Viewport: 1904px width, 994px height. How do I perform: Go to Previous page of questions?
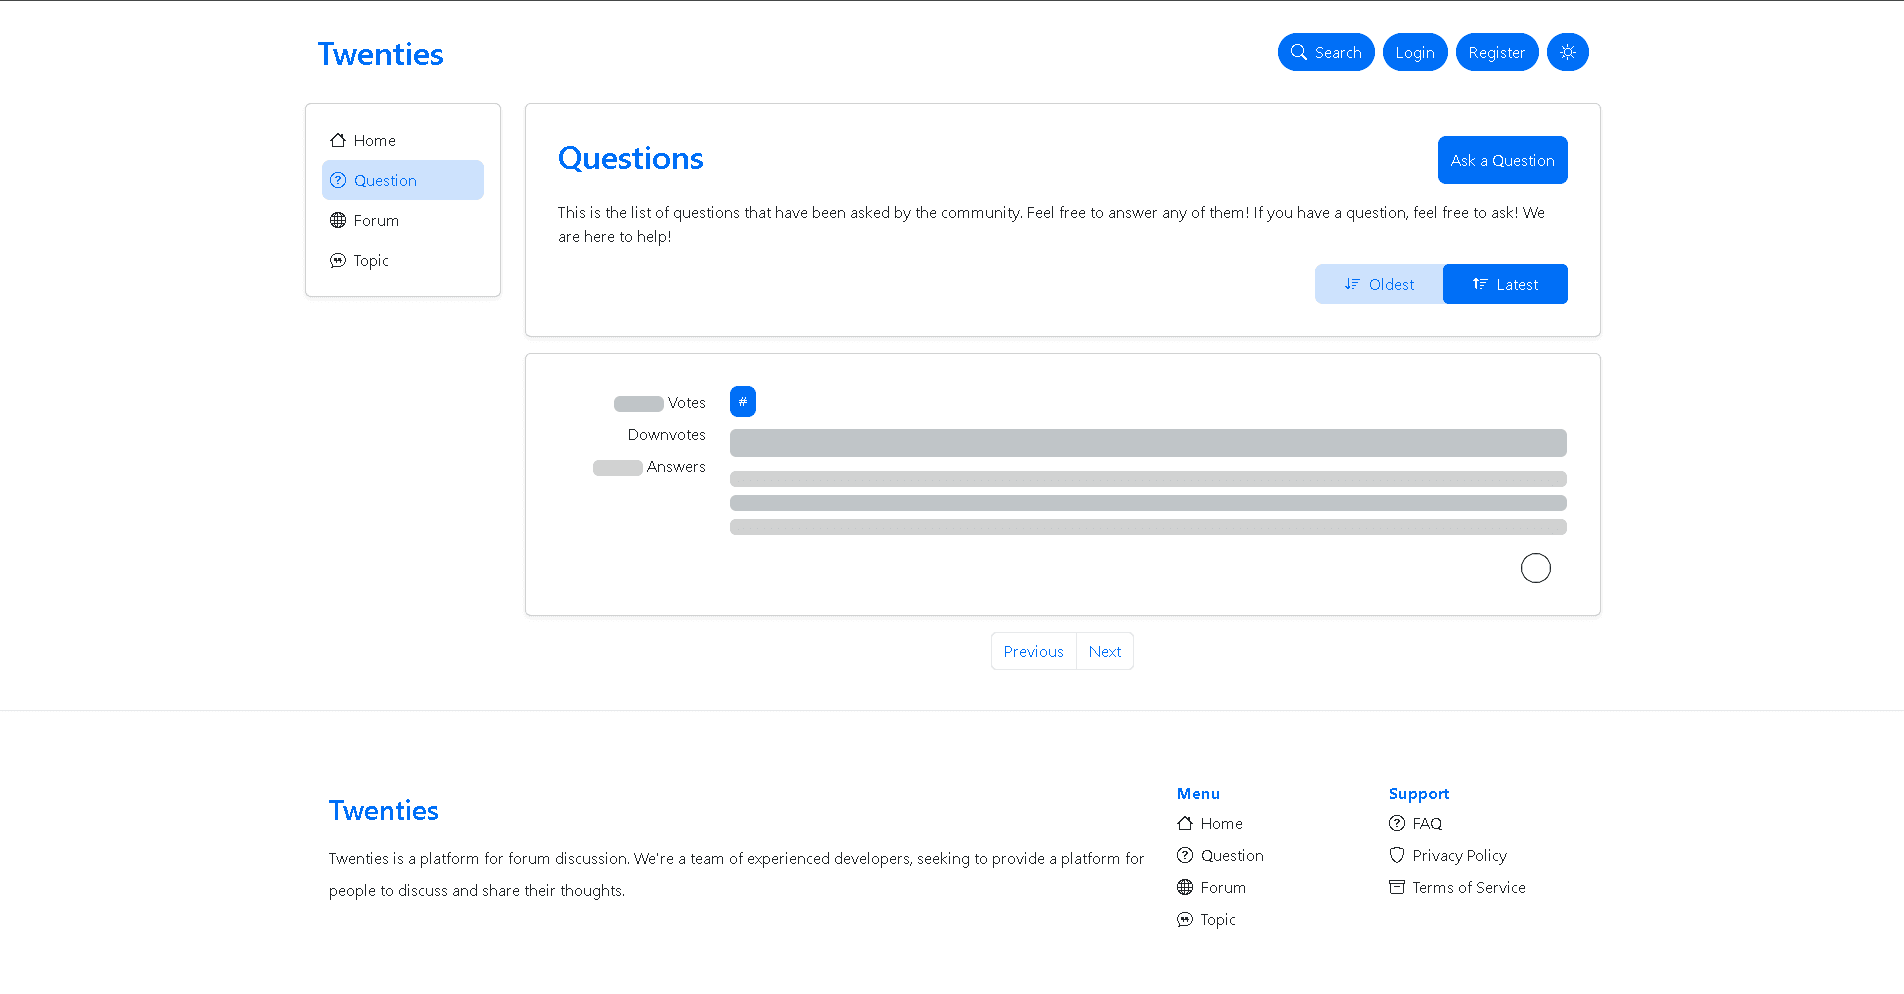pyautogui.click(x=1033, y=651)
